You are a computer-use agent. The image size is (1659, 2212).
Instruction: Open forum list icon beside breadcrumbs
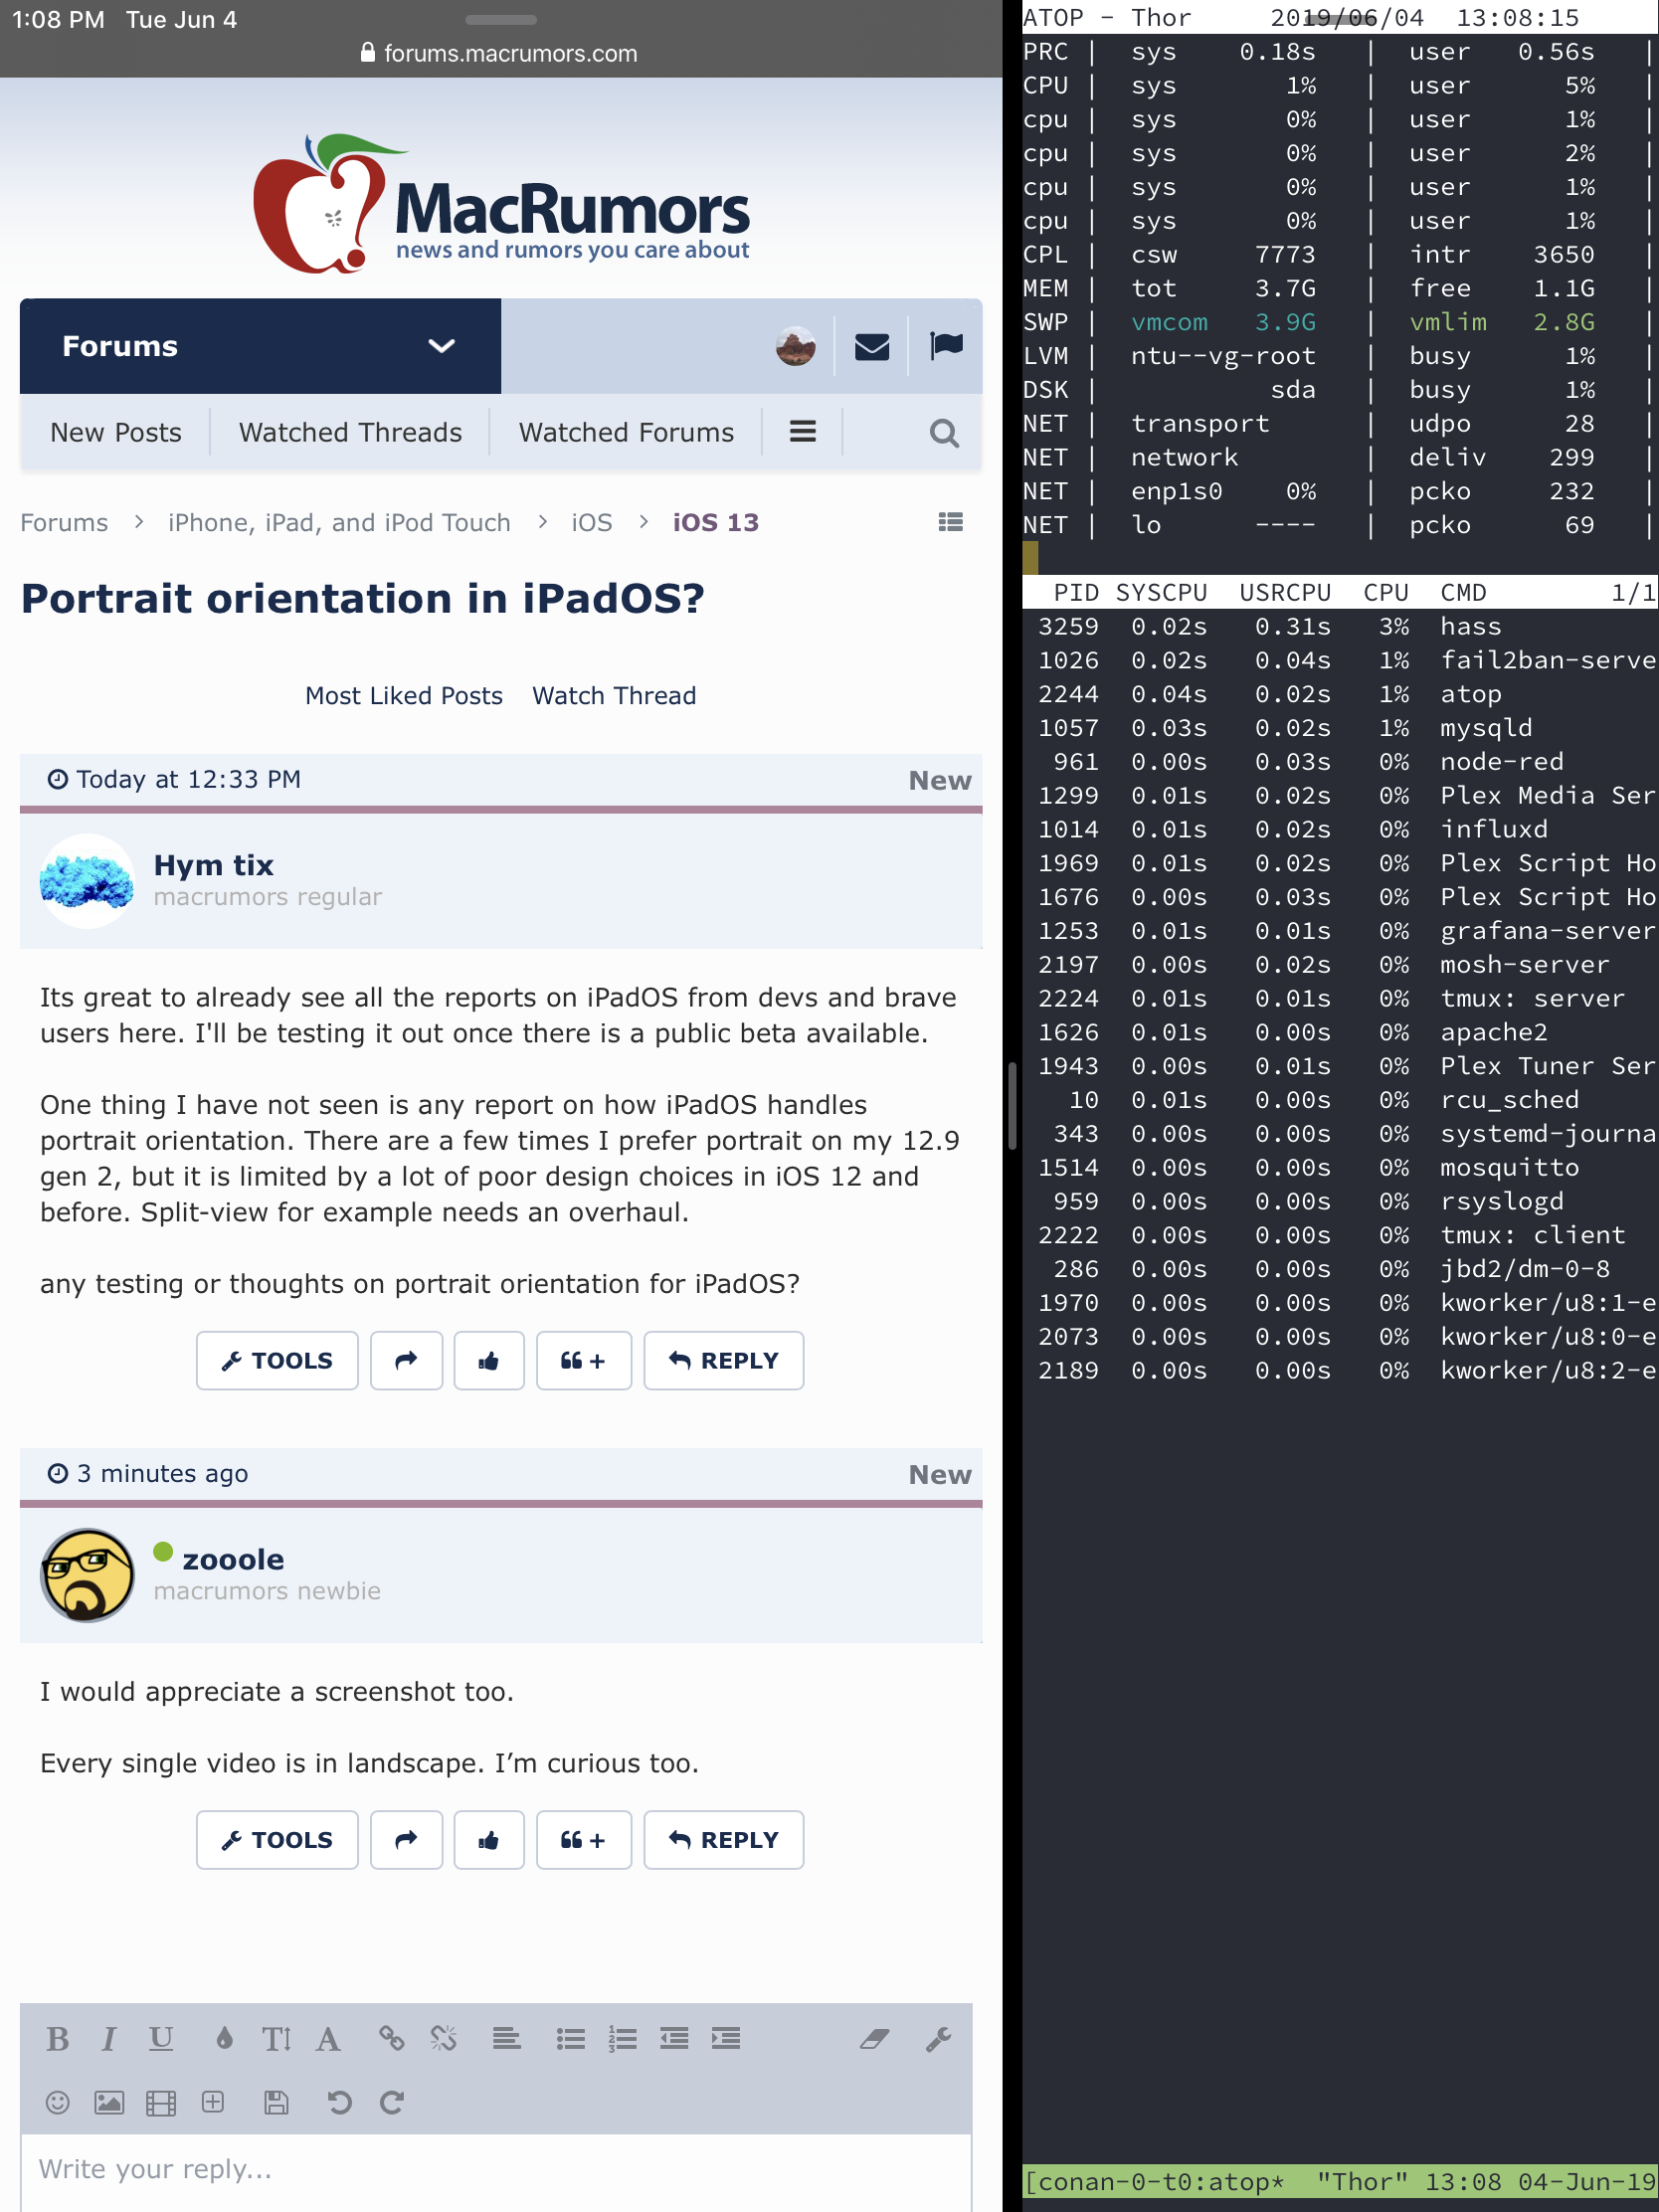[x=950, y=522]
